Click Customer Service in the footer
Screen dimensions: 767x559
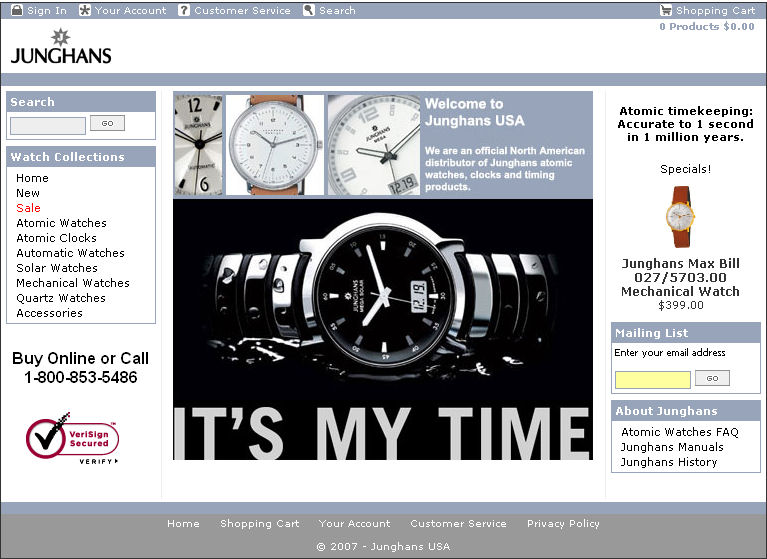tap(458, 524)
